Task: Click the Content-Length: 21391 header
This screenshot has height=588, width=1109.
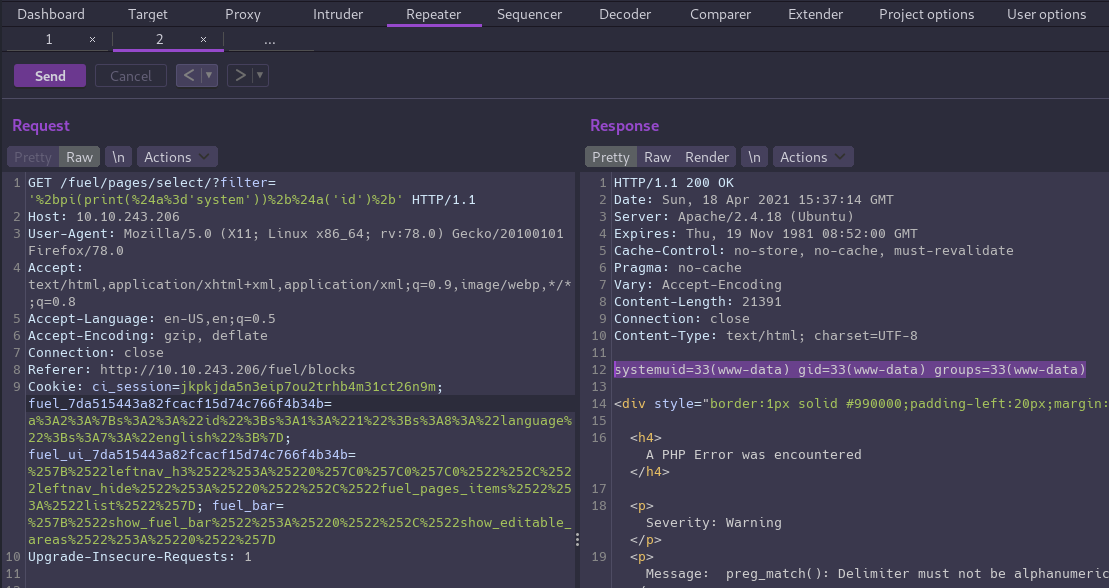Action: 697,301
